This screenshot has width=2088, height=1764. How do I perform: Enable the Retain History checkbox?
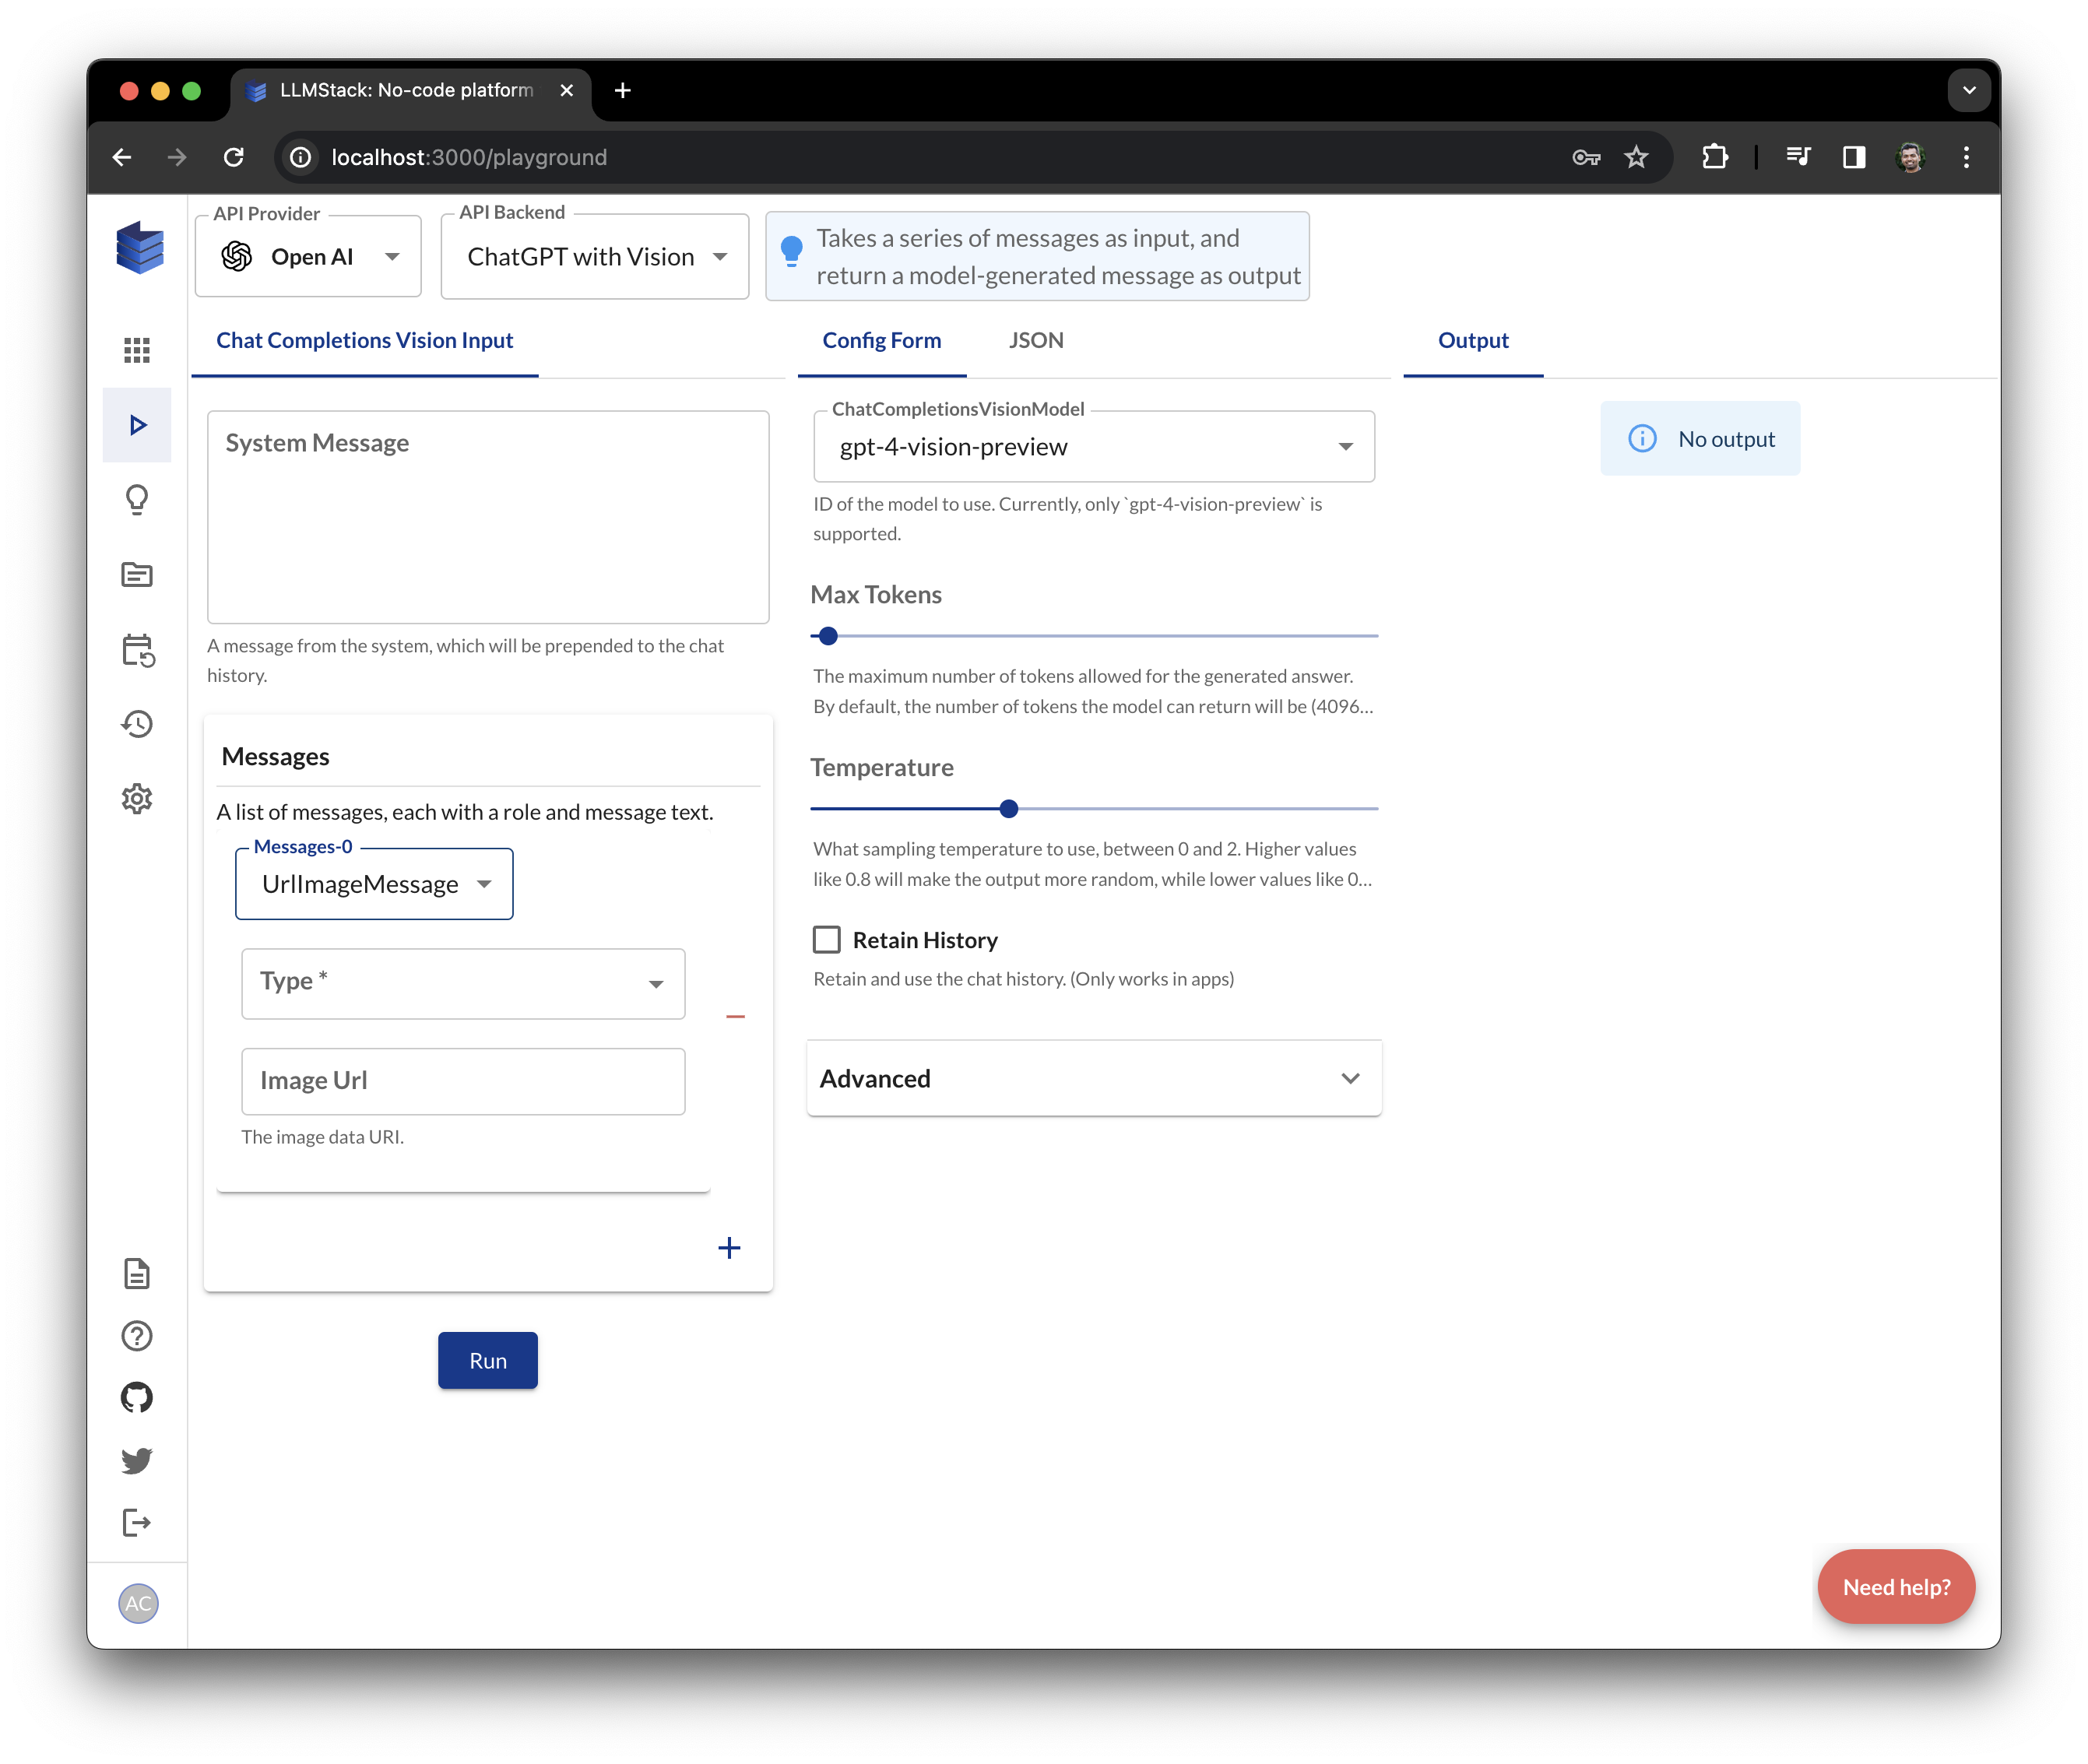click(x=826, y=940)
